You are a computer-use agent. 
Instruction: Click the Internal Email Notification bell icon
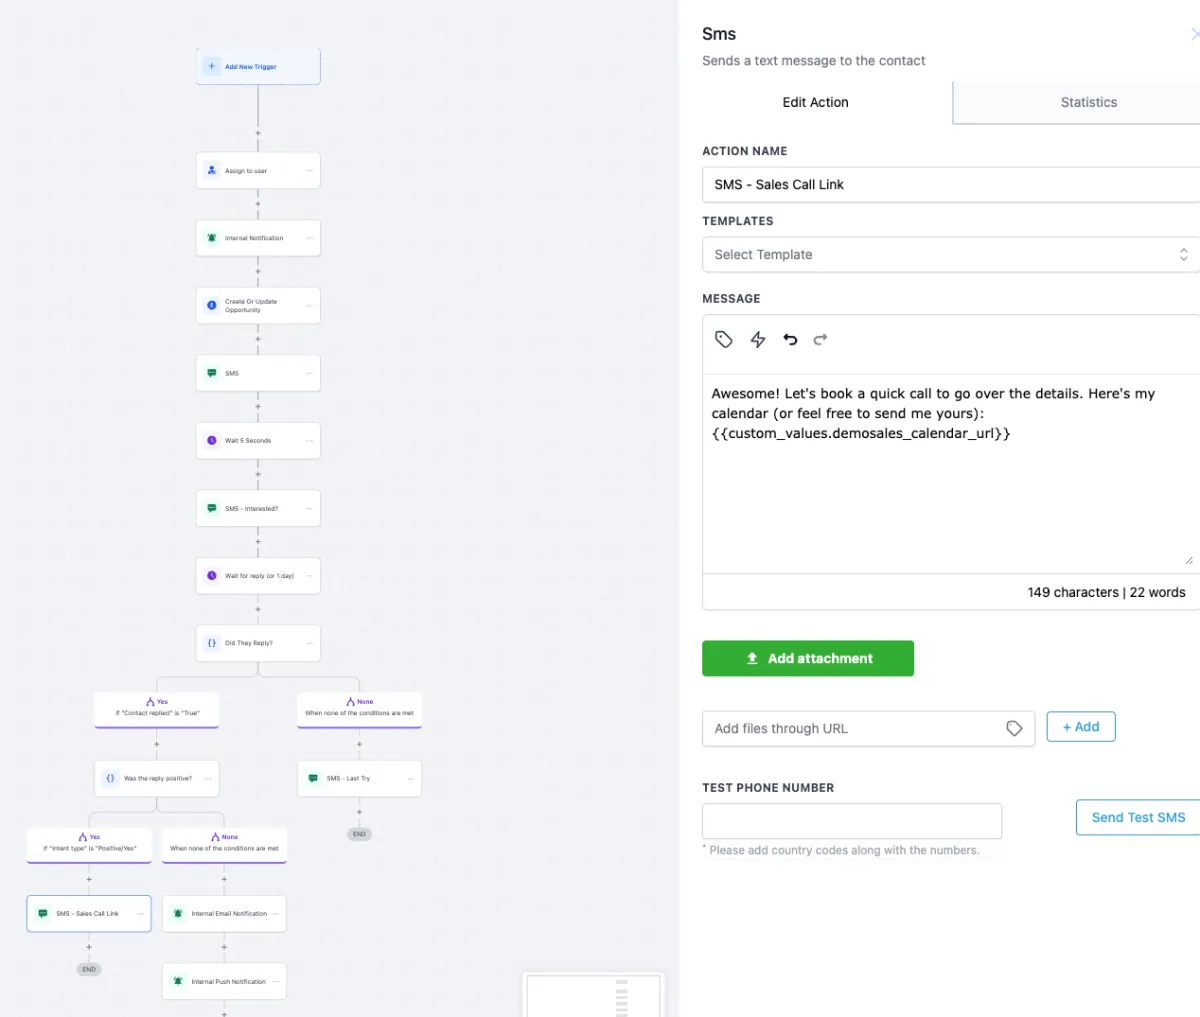[x=178, y=913]
